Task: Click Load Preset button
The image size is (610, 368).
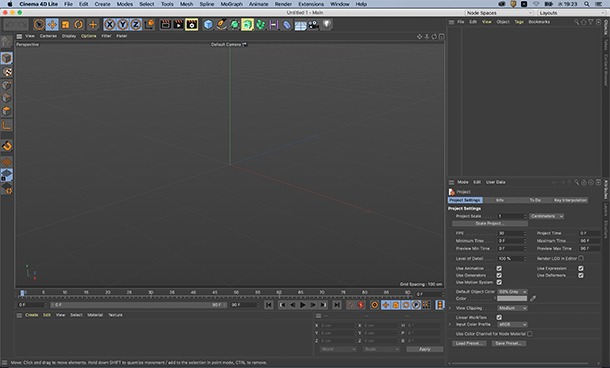Action: point(469,343)
